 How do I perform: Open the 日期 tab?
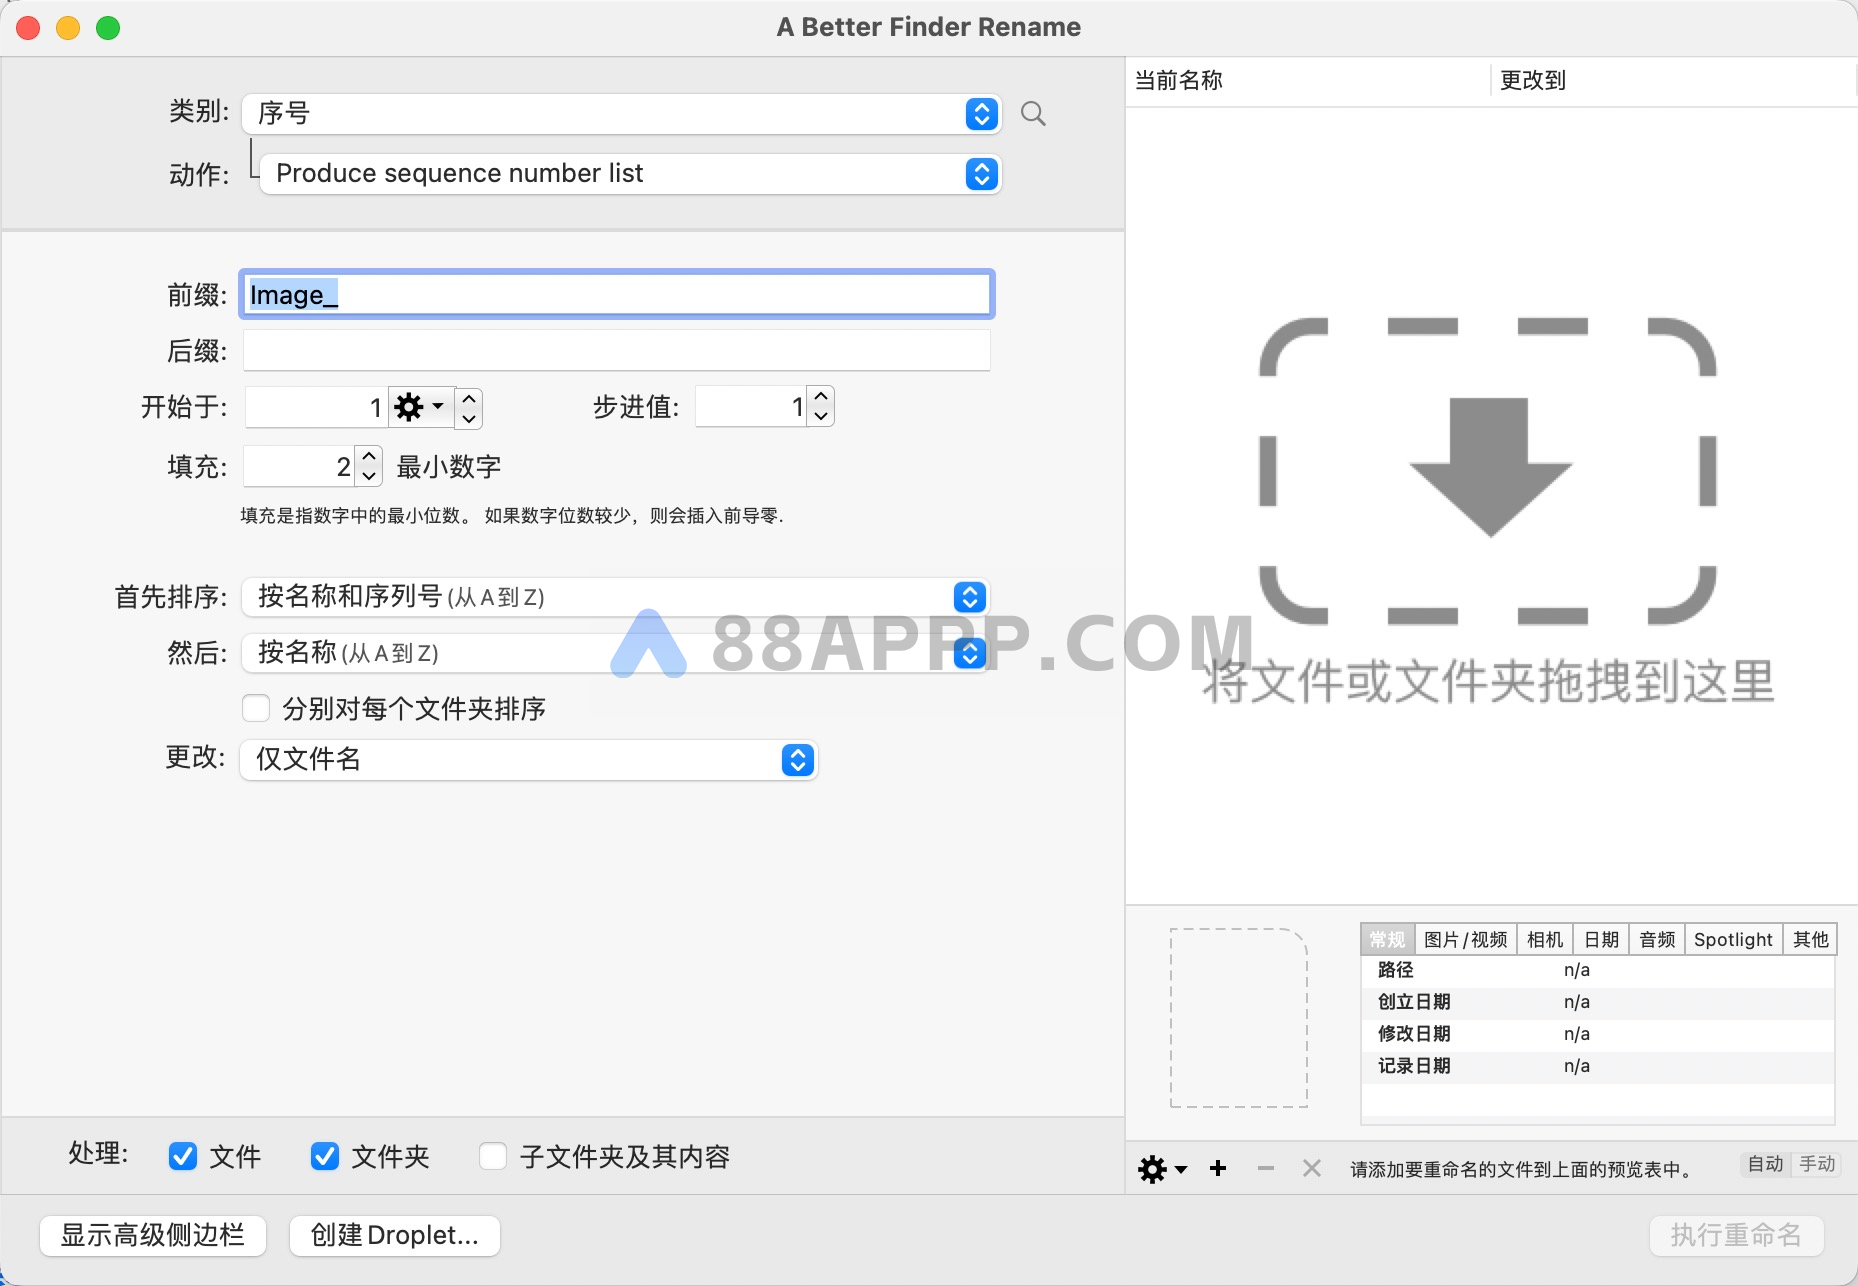[x=1602, y=939]
